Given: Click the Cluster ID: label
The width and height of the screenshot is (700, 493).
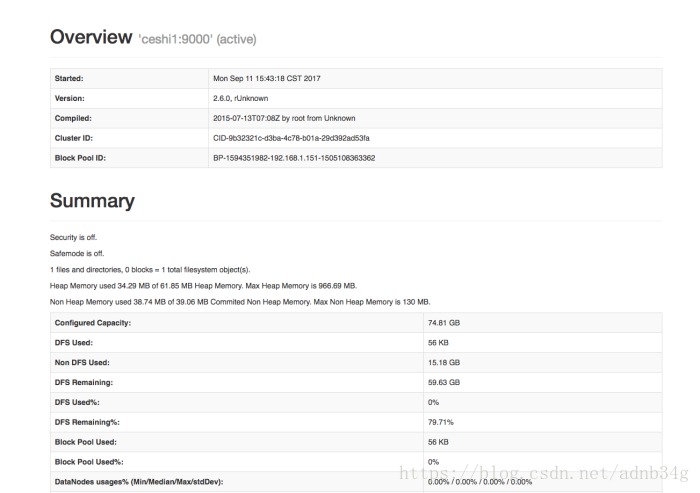Looking at the screenshot, I should [x=74, y=138].
